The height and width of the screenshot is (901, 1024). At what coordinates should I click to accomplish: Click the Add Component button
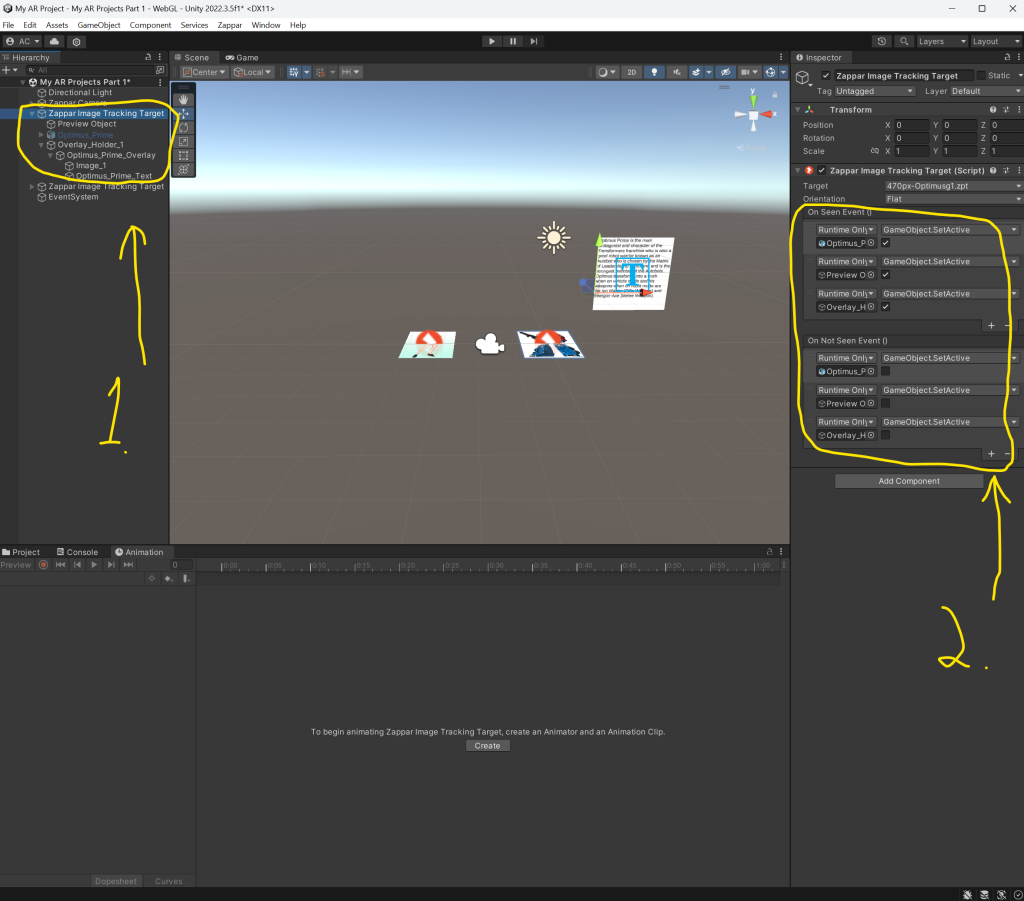[x=909, y=481]
